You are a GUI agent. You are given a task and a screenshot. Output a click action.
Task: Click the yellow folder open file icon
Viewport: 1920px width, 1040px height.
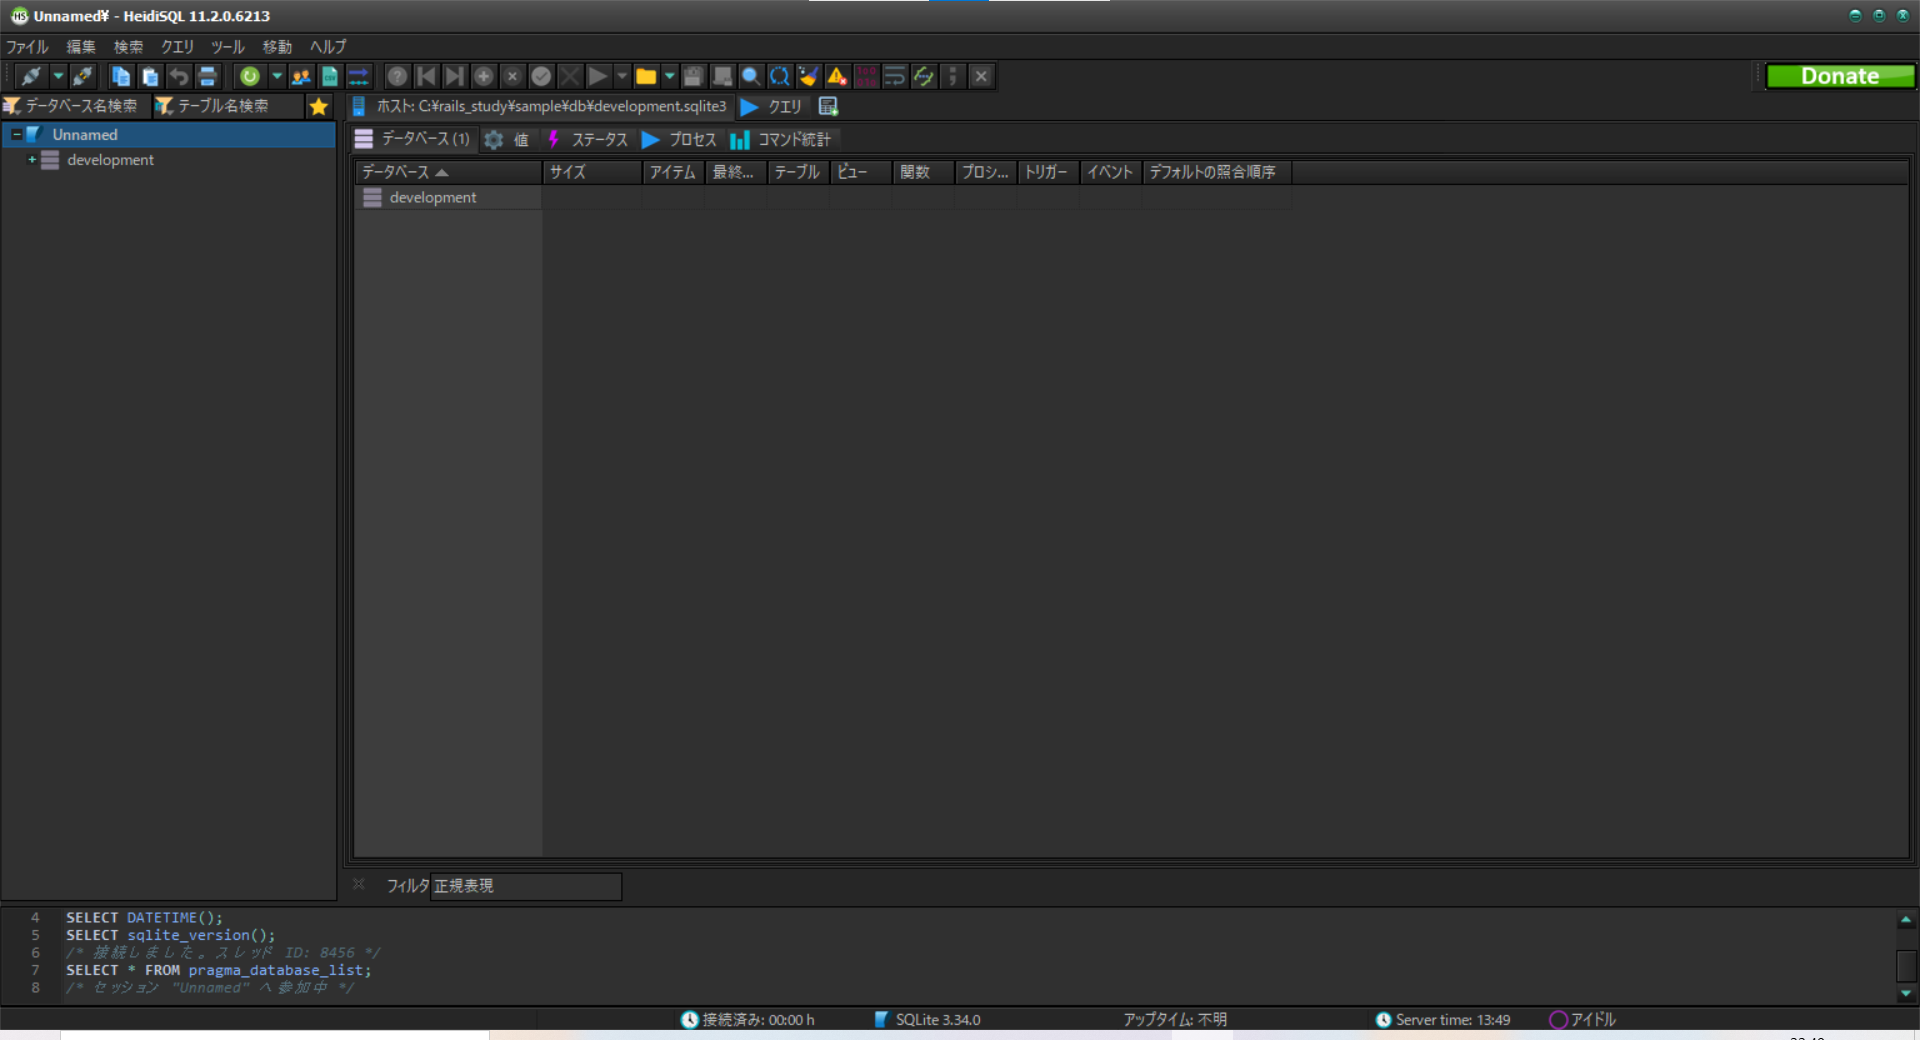646,76
